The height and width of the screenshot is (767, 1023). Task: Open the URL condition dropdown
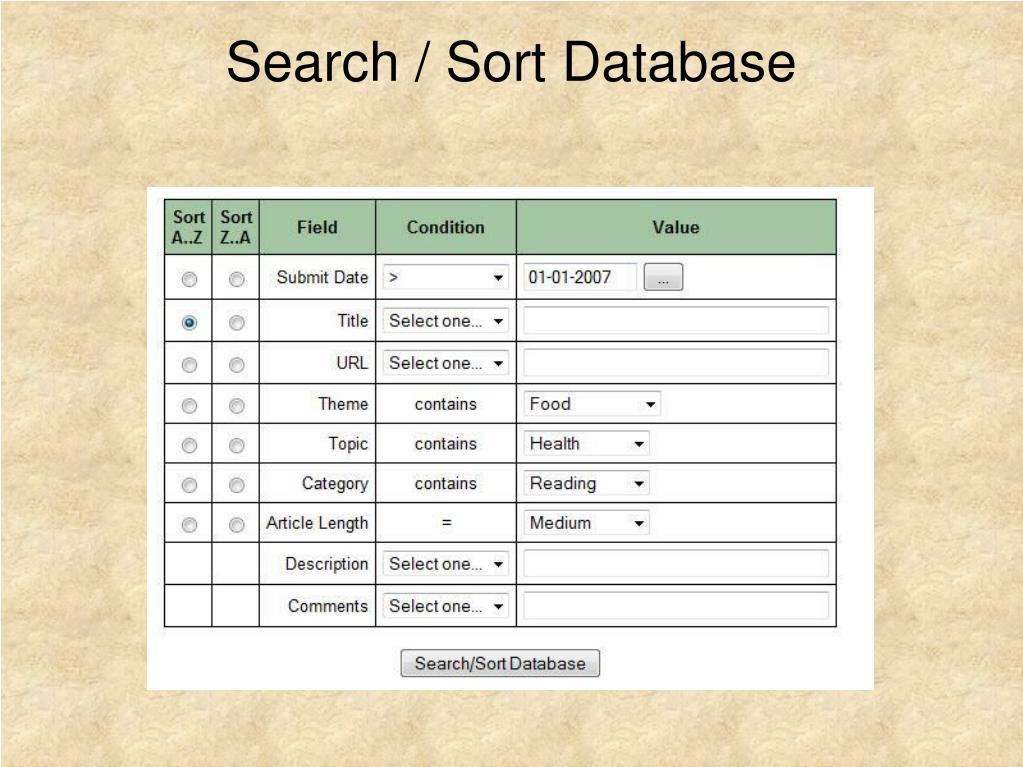(446, 363)
